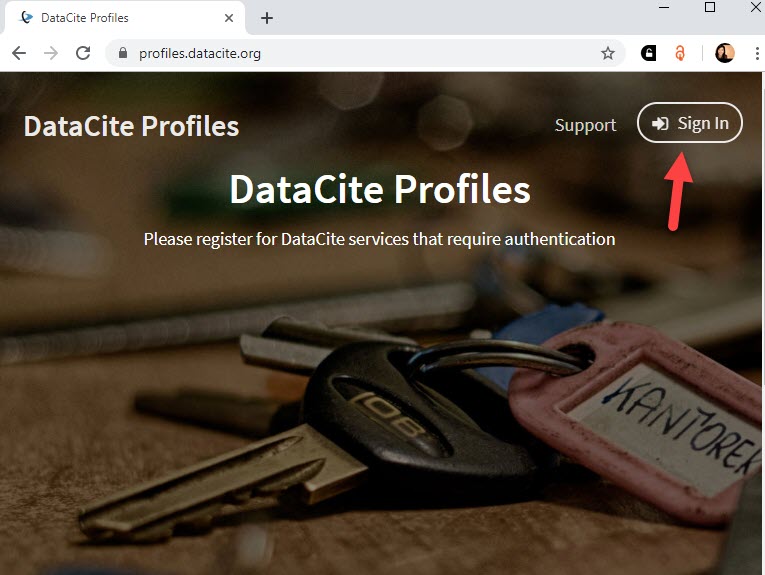This screenshot has height=575, width=765.
Task: Close the DataCite Profiles tab
Action: tap(228, 18)
